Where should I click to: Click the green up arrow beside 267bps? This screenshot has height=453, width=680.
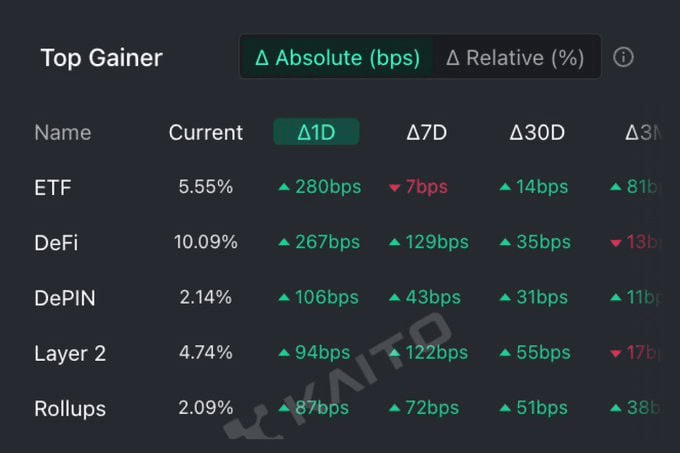[x=284, y=242]
